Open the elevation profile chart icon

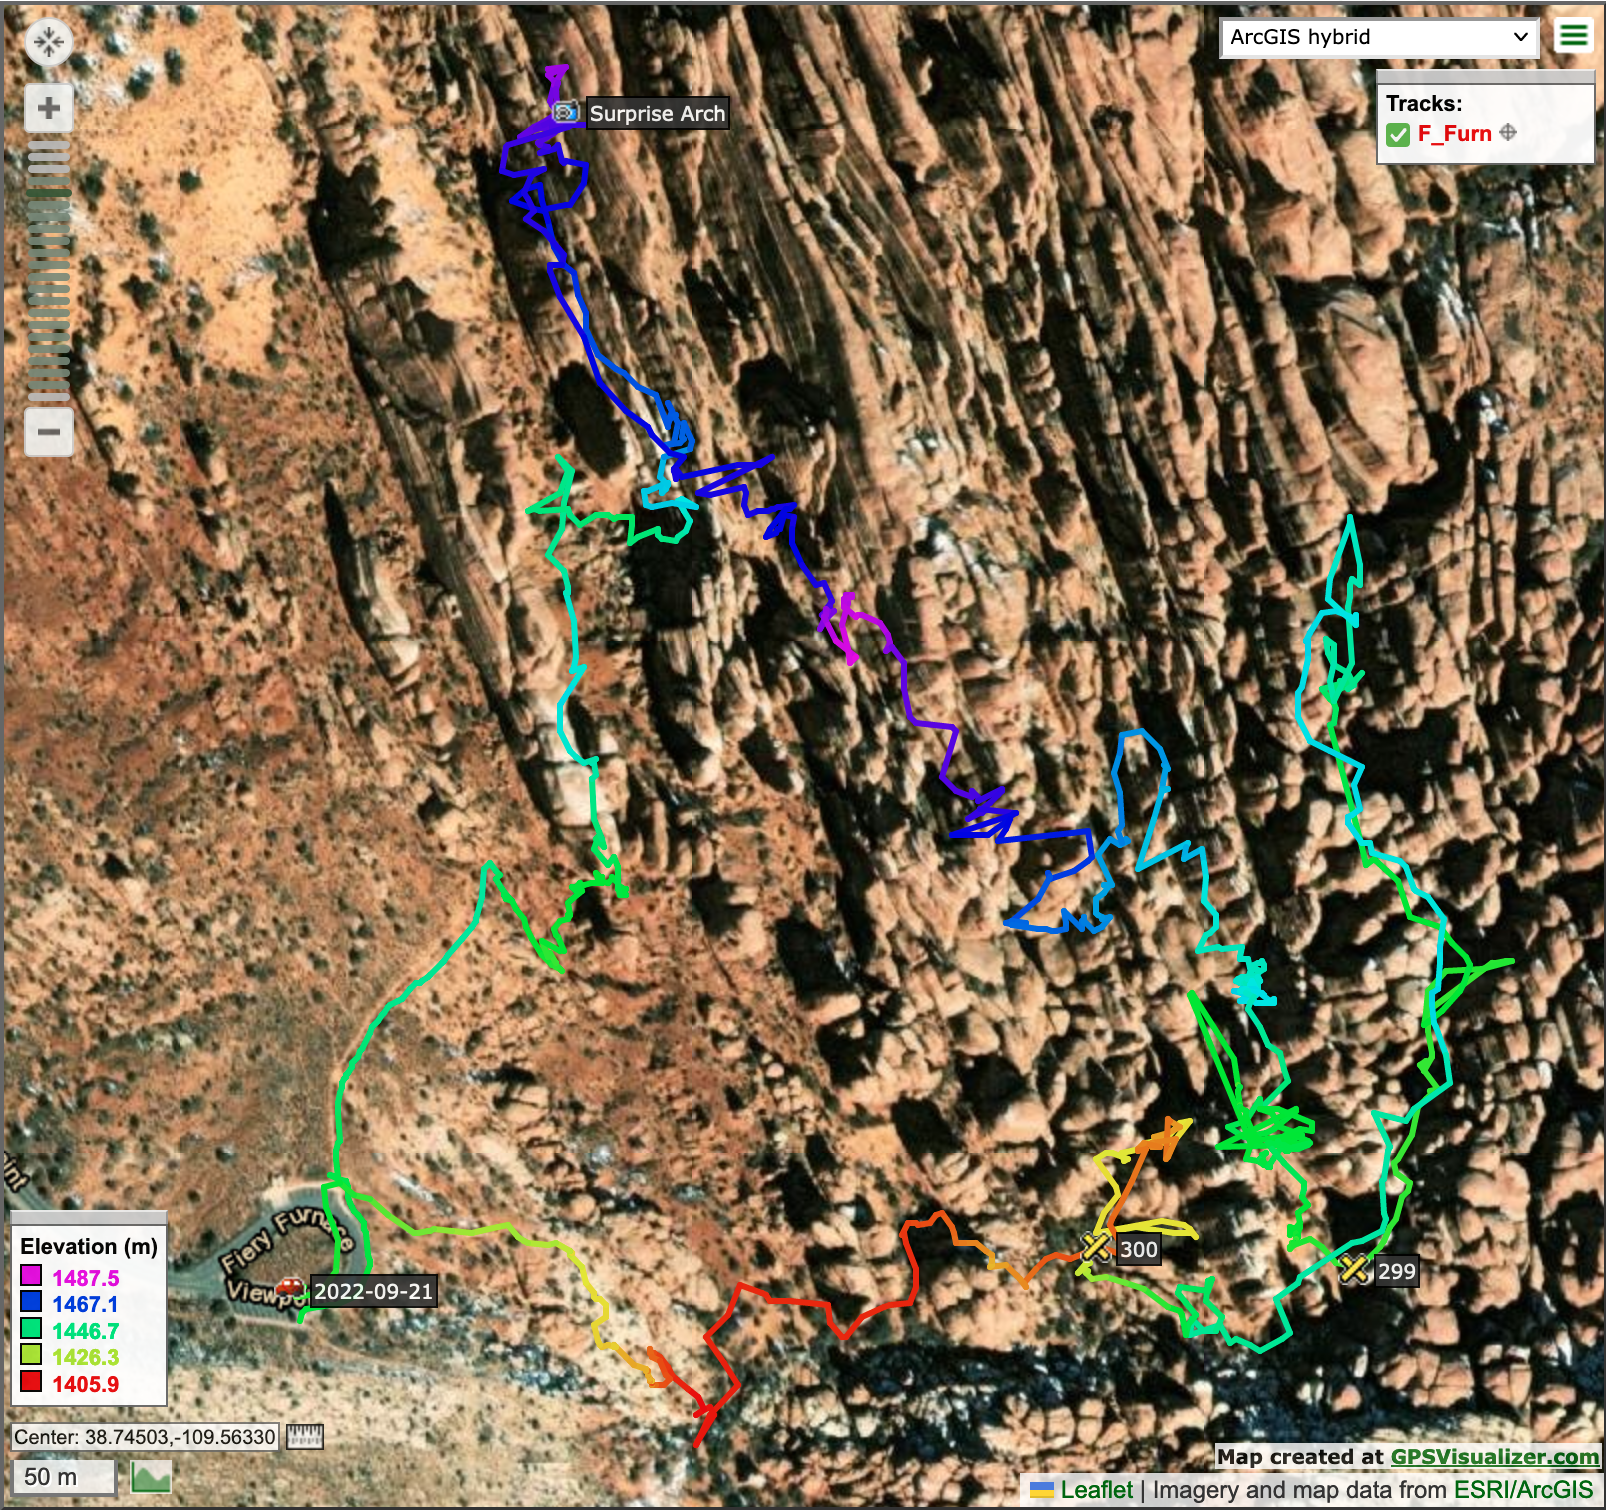(x=151, y=1477)
